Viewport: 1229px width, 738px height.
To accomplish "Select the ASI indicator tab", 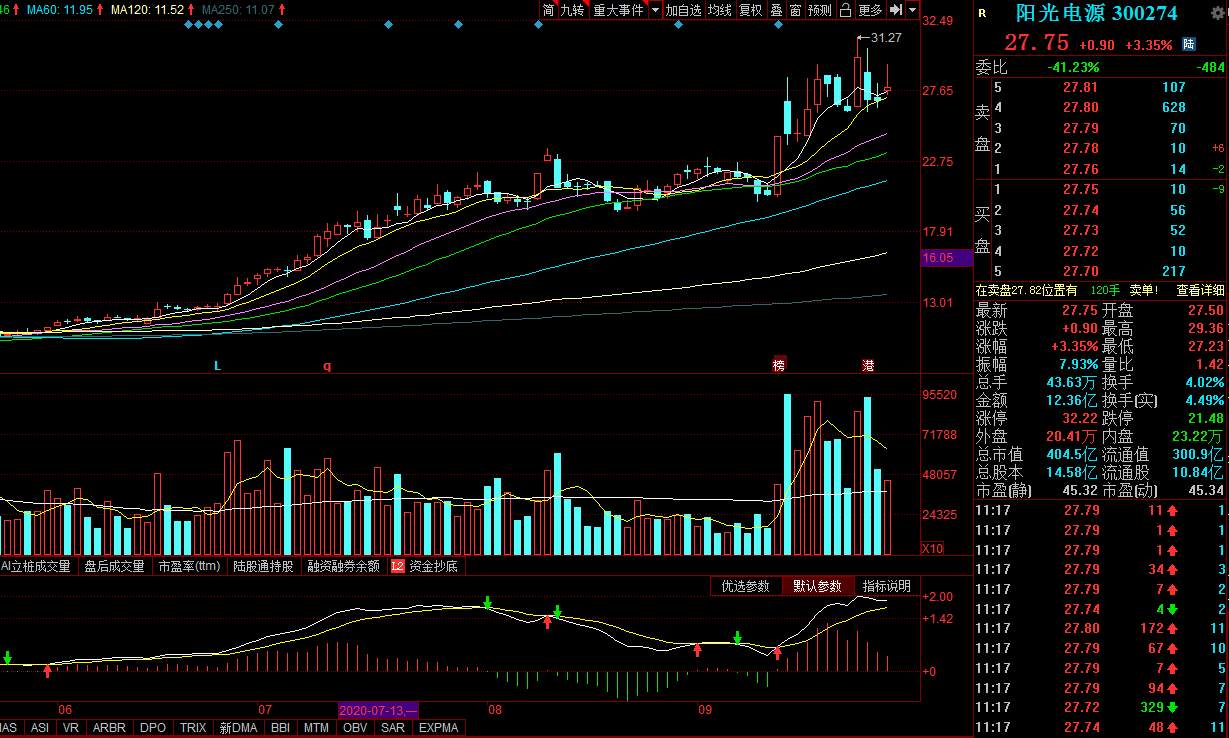I will (40, 728).
